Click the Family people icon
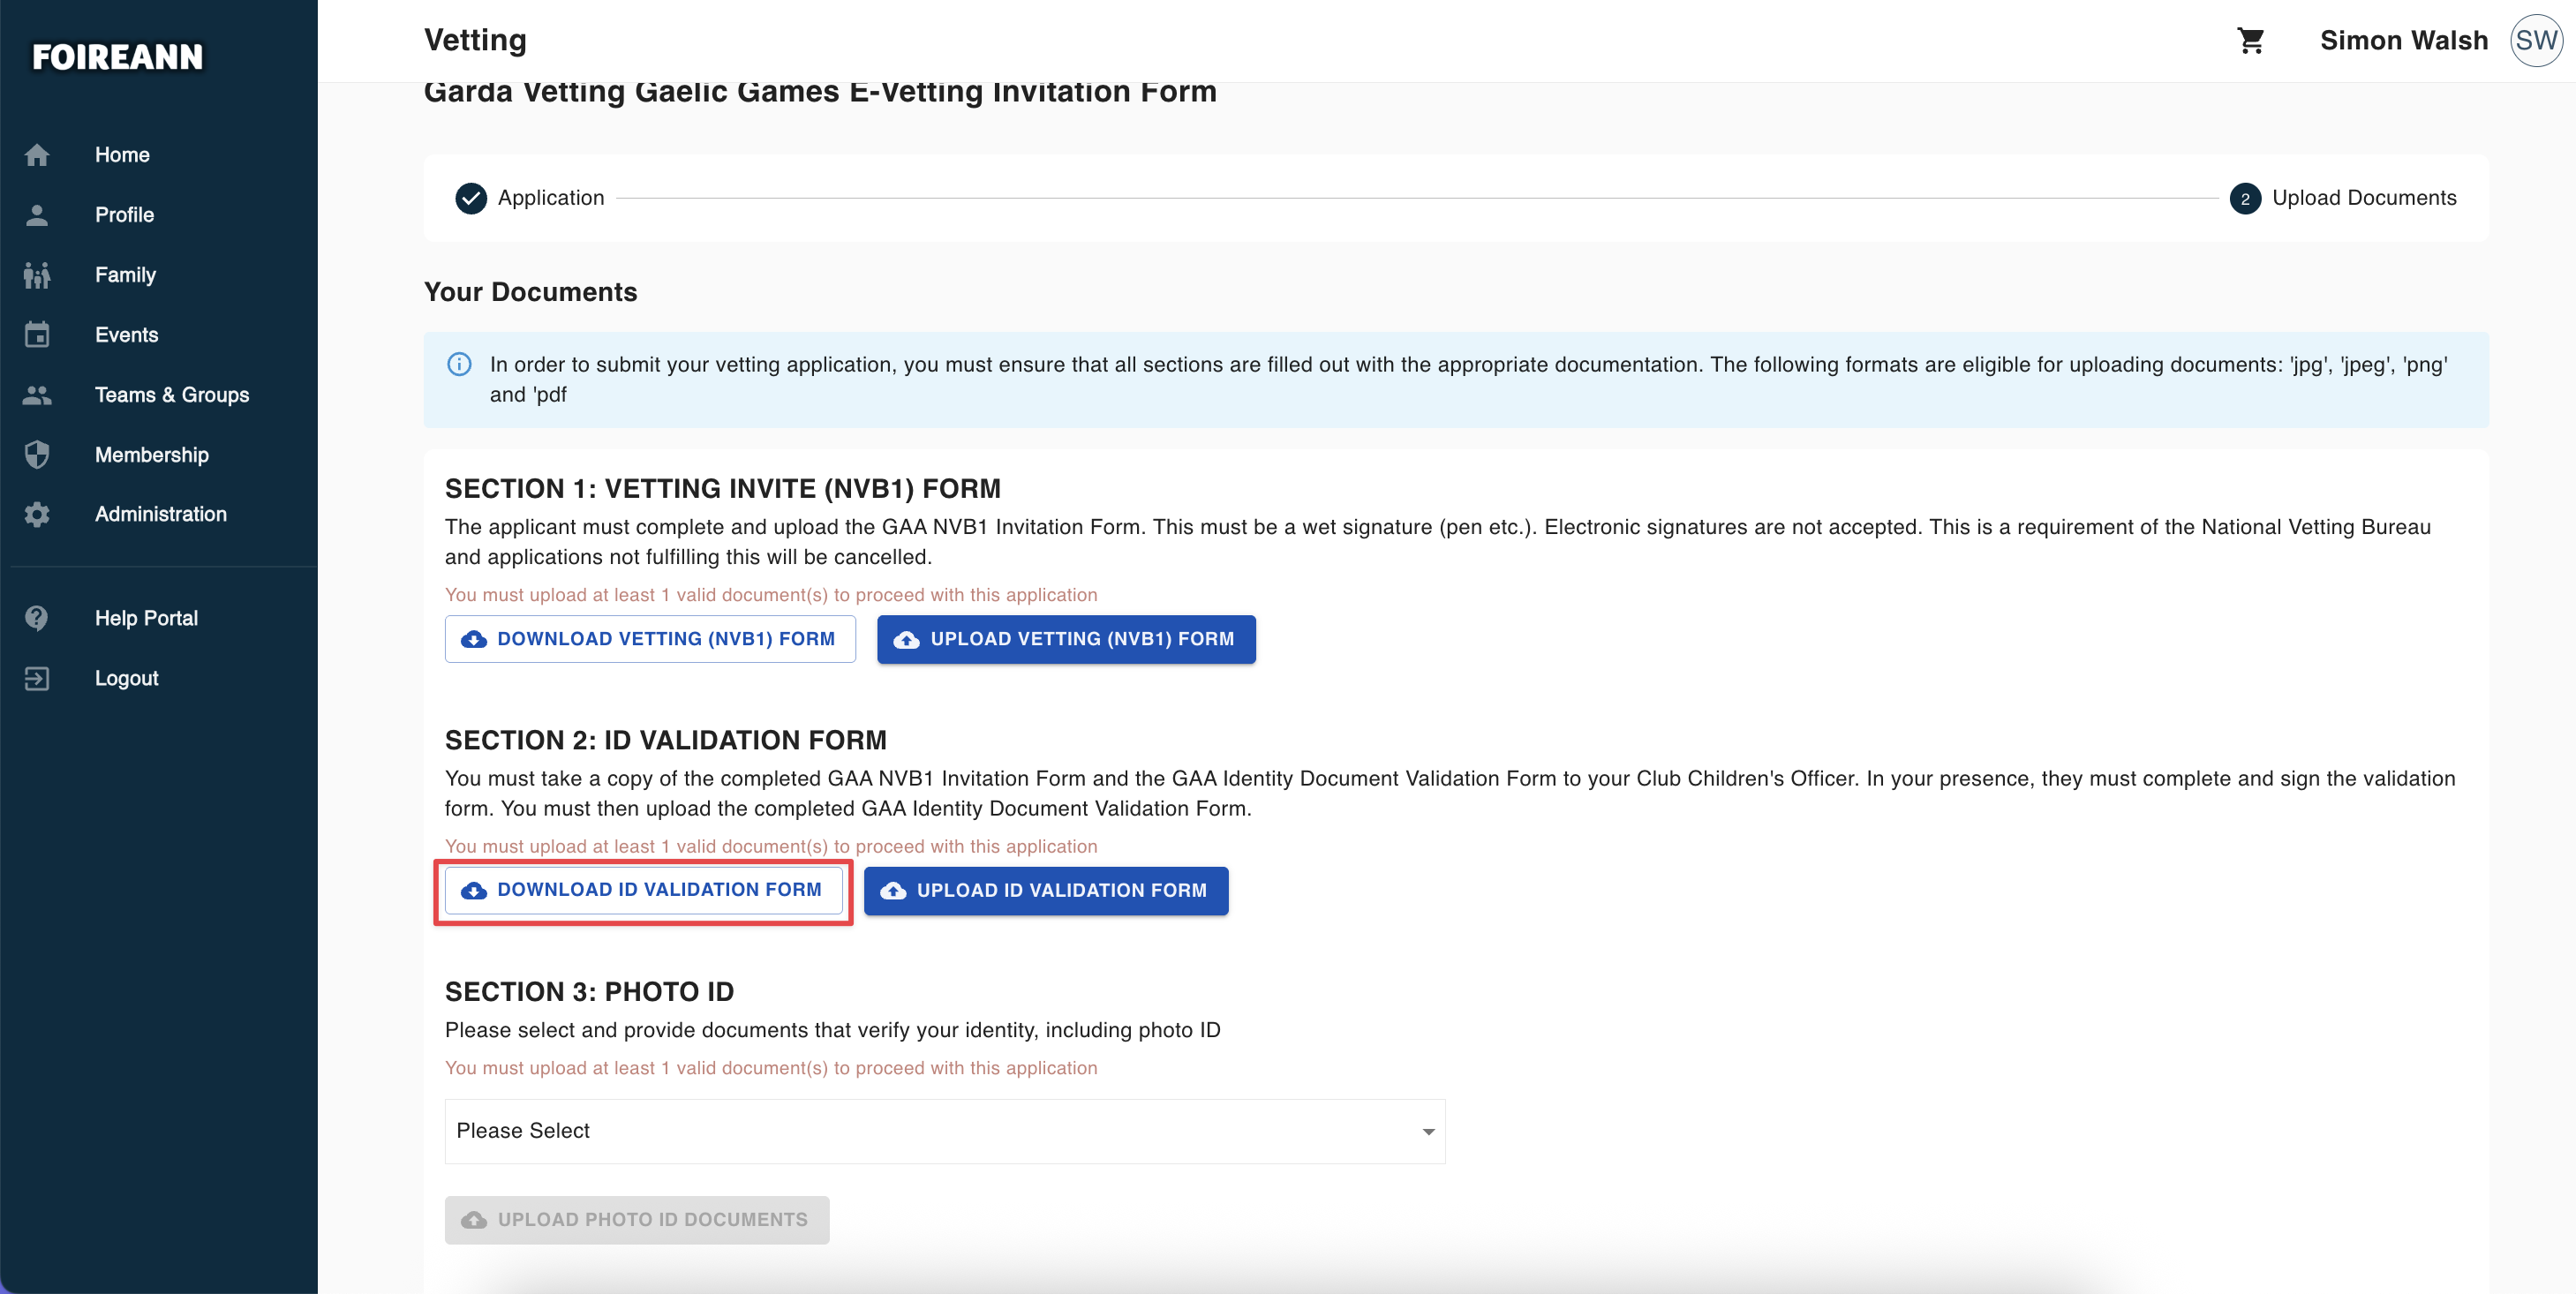2576x1294 pixels. pos(37,275)
